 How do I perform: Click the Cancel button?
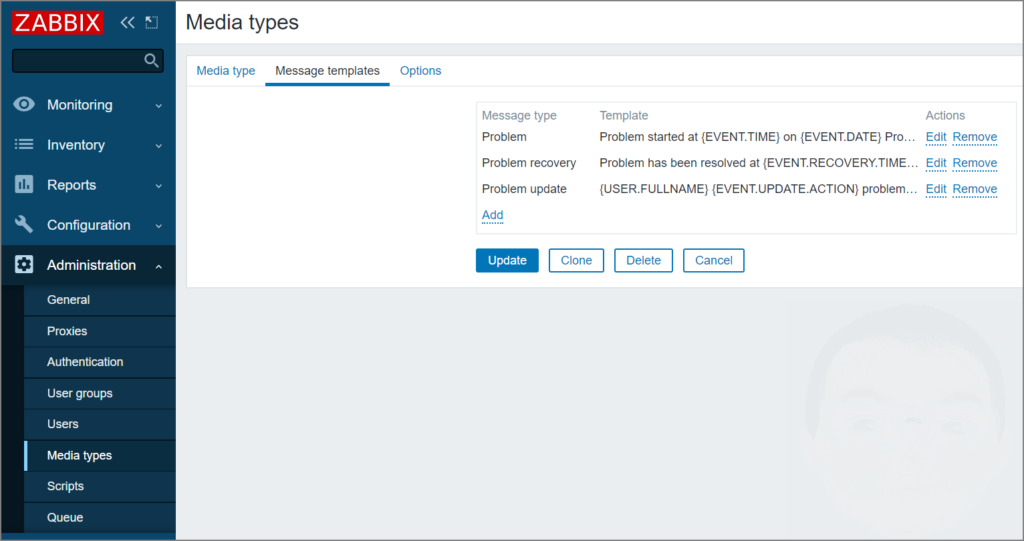[713, 260]
